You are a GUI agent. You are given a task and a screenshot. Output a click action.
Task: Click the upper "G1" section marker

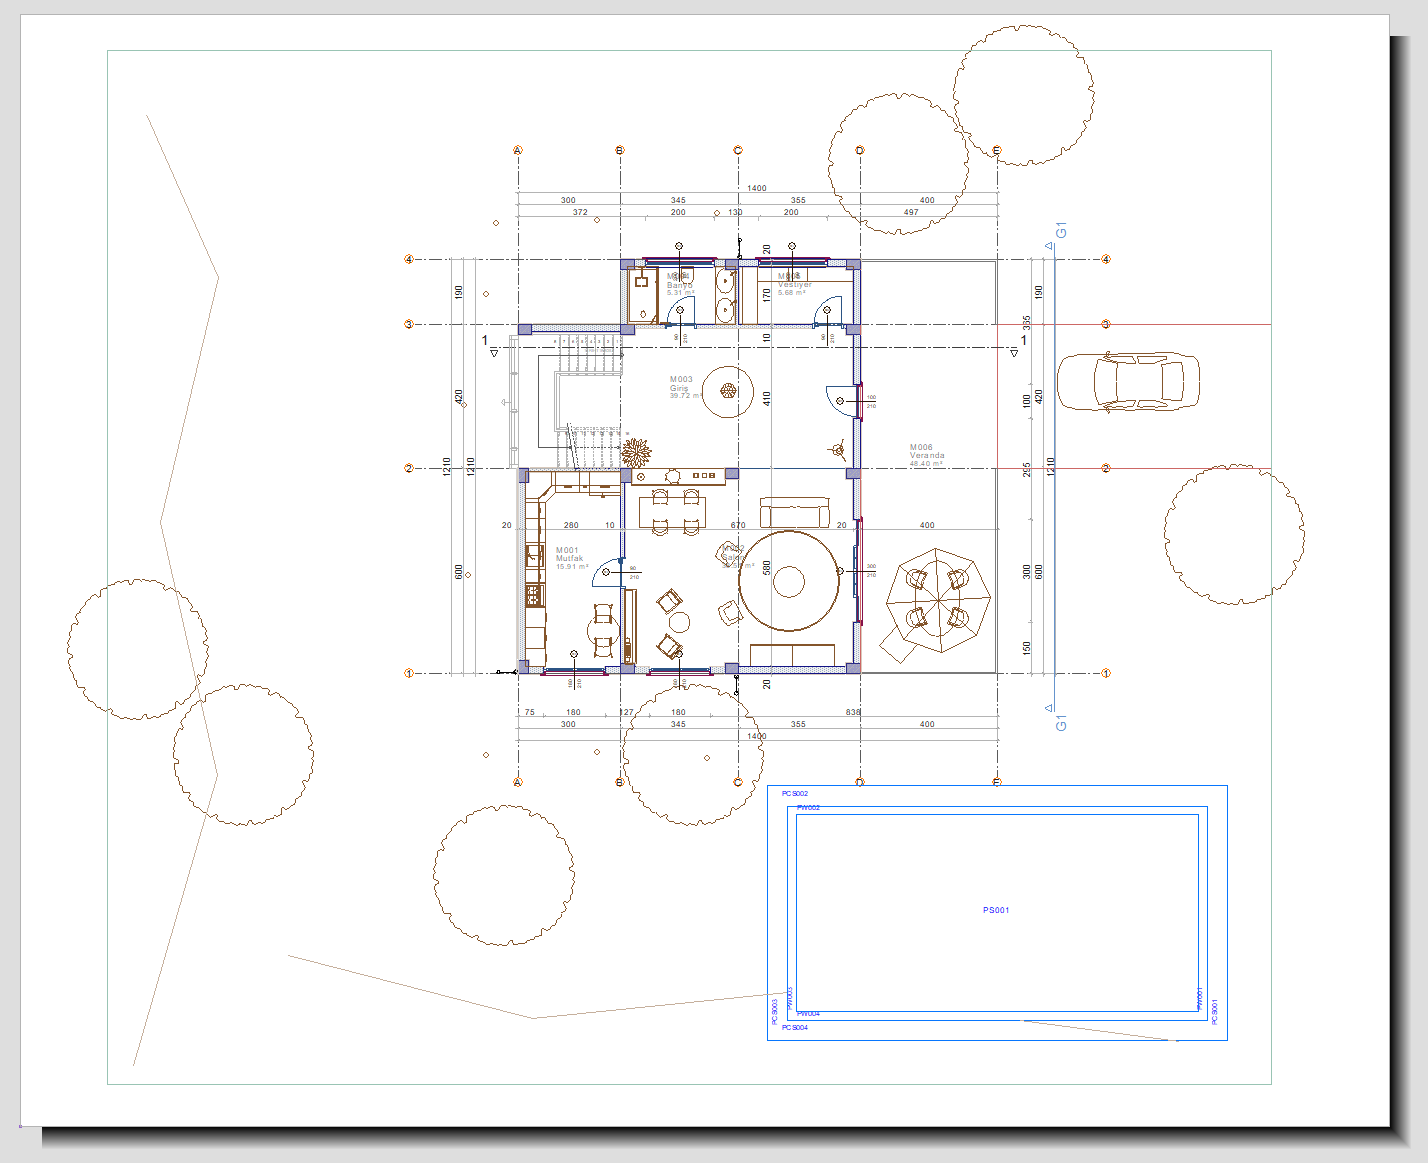coord(1061,231)
